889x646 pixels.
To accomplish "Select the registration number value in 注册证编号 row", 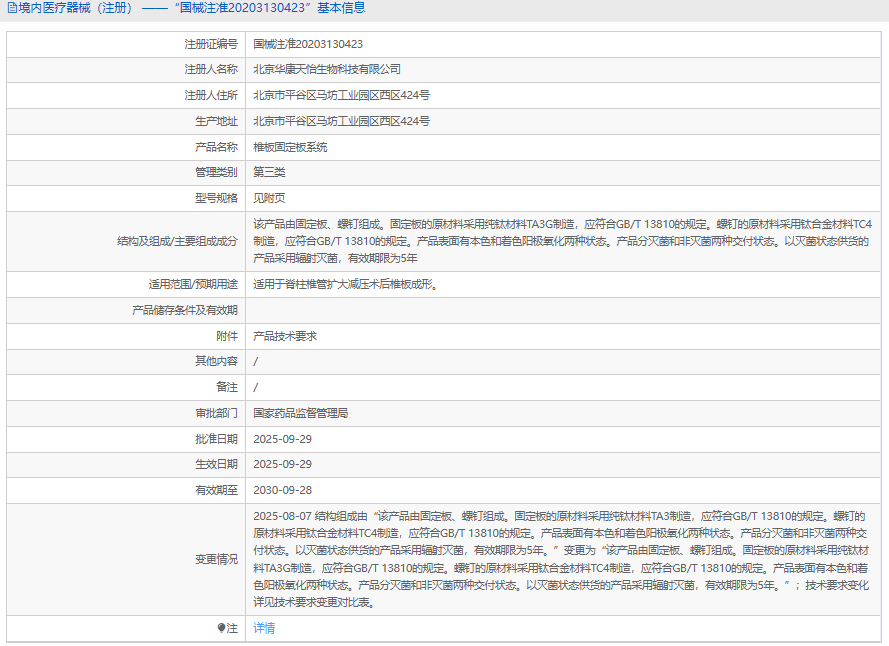I will [x=308, y=44].
